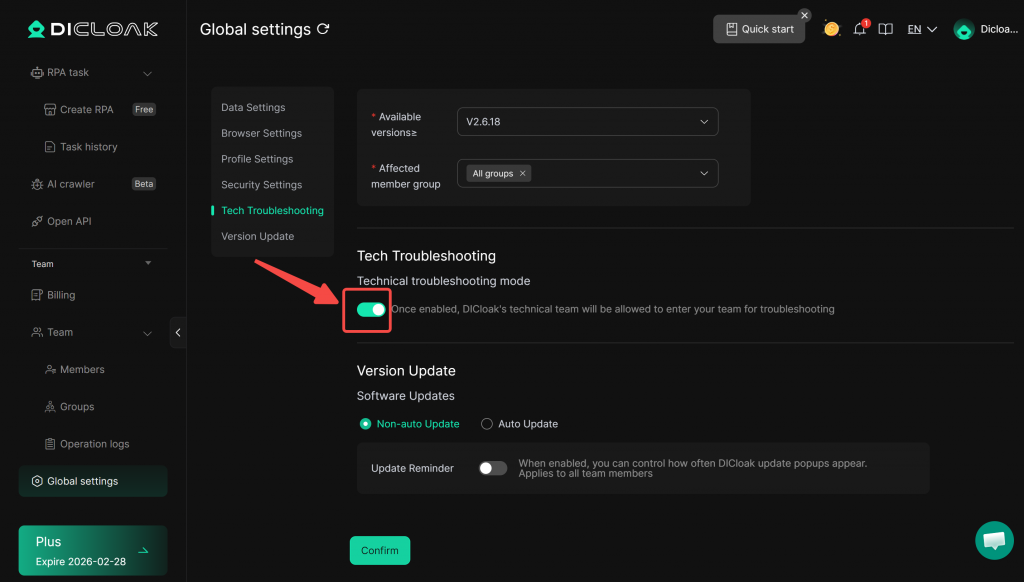Disable Technical troubleshooting mode toggle
Image resolution: width=1024 pixels, height=582 pixels.
(x=371, y=310)
